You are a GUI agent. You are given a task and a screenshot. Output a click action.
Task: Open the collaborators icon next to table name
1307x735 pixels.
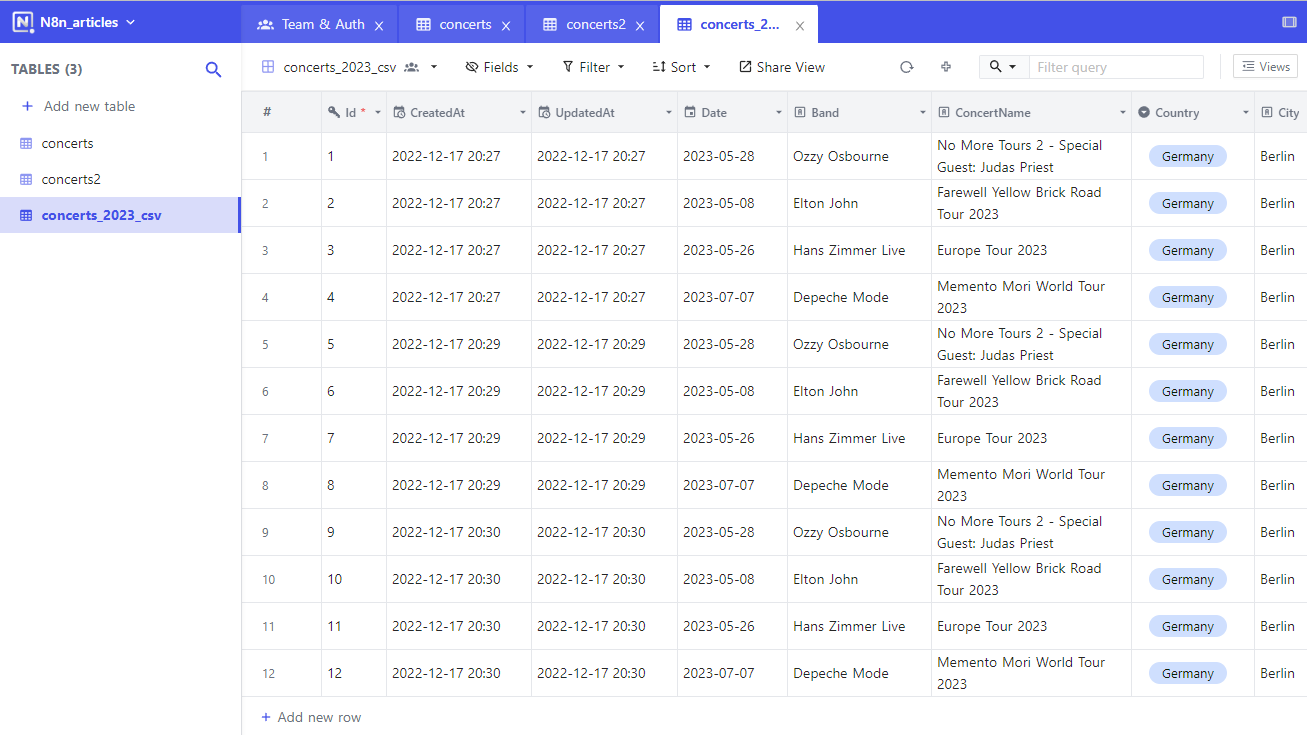click(414, 66)
